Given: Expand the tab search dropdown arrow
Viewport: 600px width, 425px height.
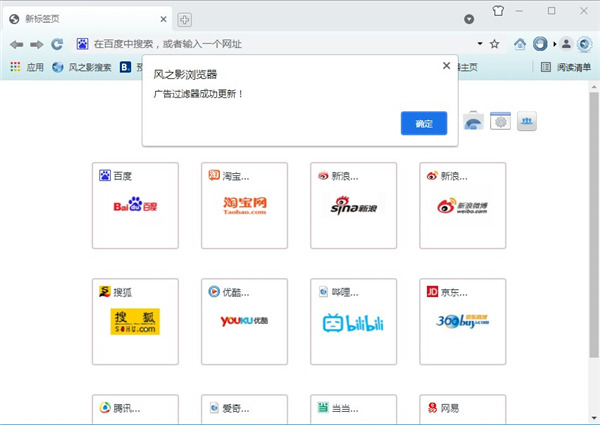Looking at the screenshot, I should tap(469, 19).
